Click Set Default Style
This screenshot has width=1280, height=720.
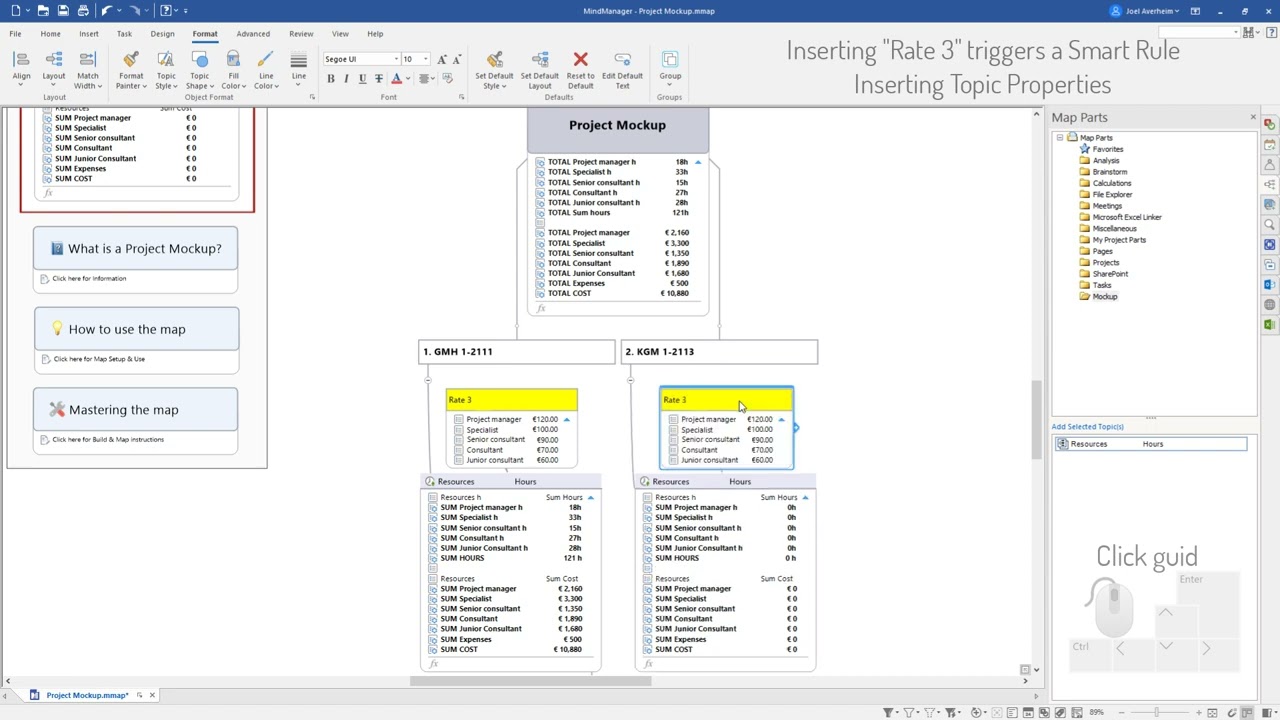coord(494,70)
